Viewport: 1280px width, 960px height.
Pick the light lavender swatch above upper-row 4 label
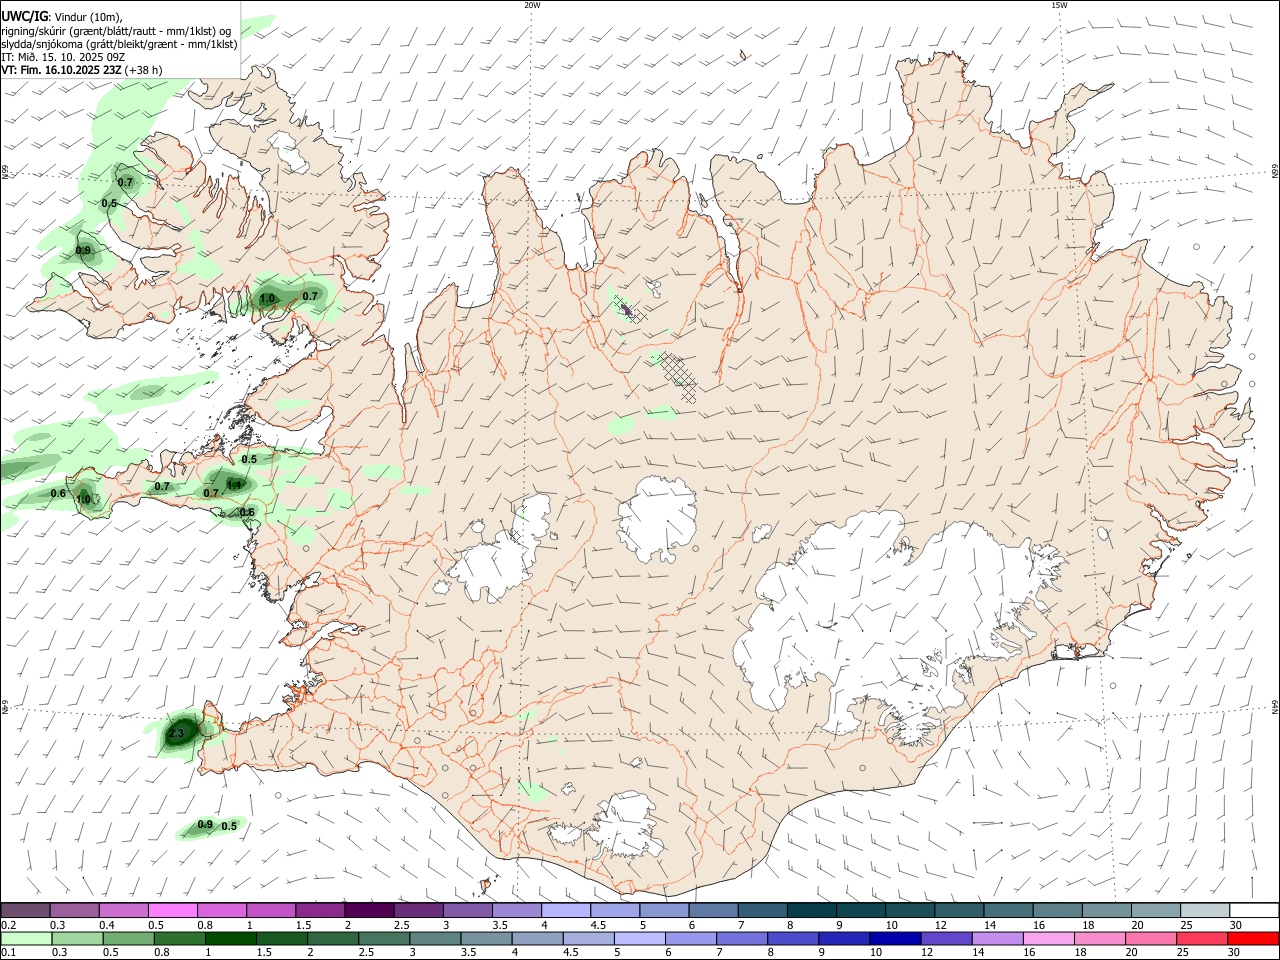coord(565,911)
